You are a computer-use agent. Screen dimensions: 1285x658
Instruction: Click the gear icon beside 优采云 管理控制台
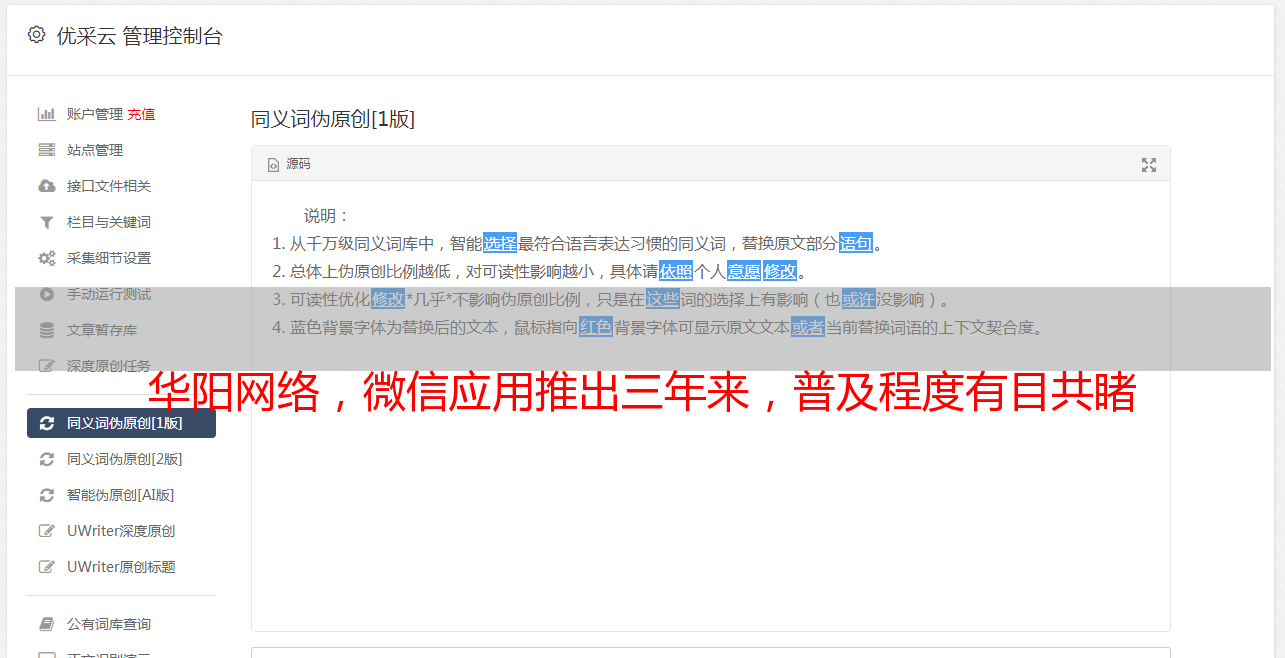pos(37,35)
